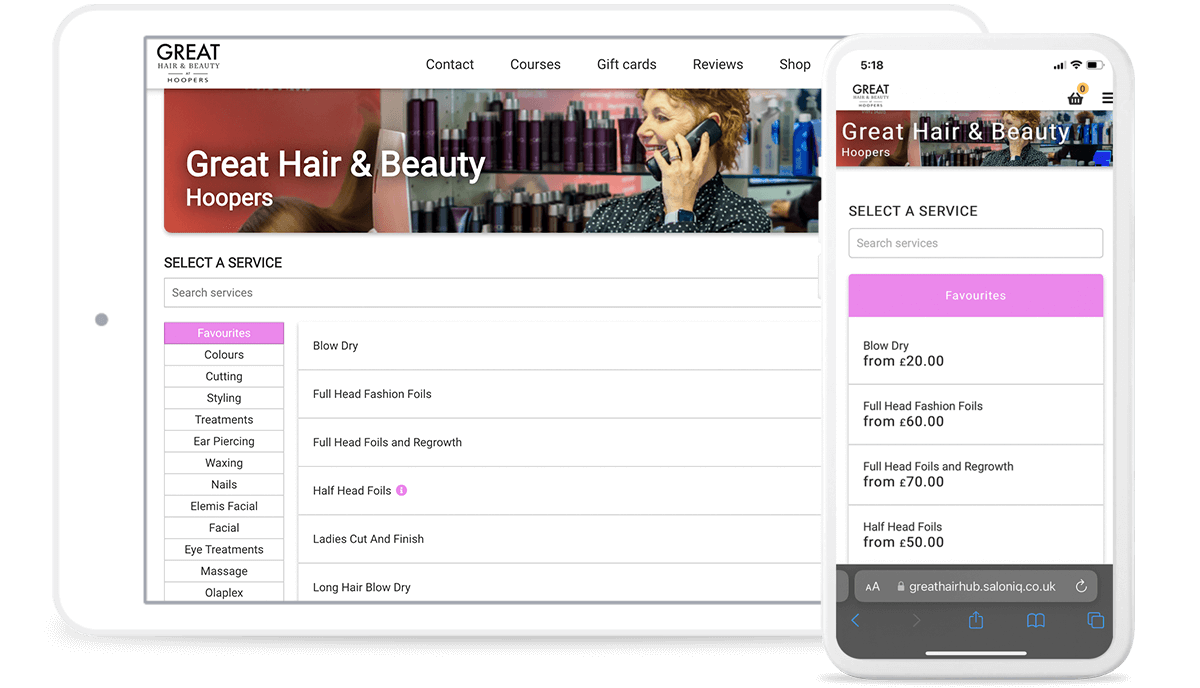Tap the Safari reload icon

pos(1081,587)
